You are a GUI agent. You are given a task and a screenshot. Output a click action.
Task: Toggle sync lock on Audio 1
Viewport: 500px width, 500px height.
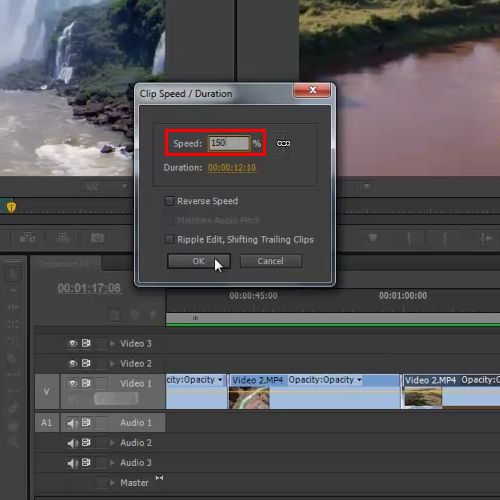86,422
